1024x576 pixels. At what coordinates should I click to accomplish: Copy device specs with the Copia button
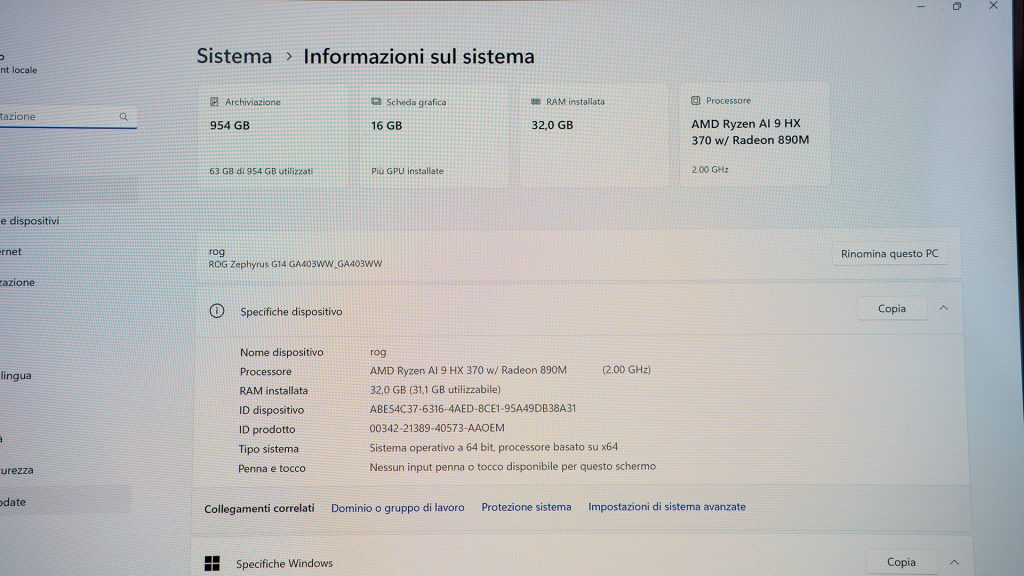(892, 308)
